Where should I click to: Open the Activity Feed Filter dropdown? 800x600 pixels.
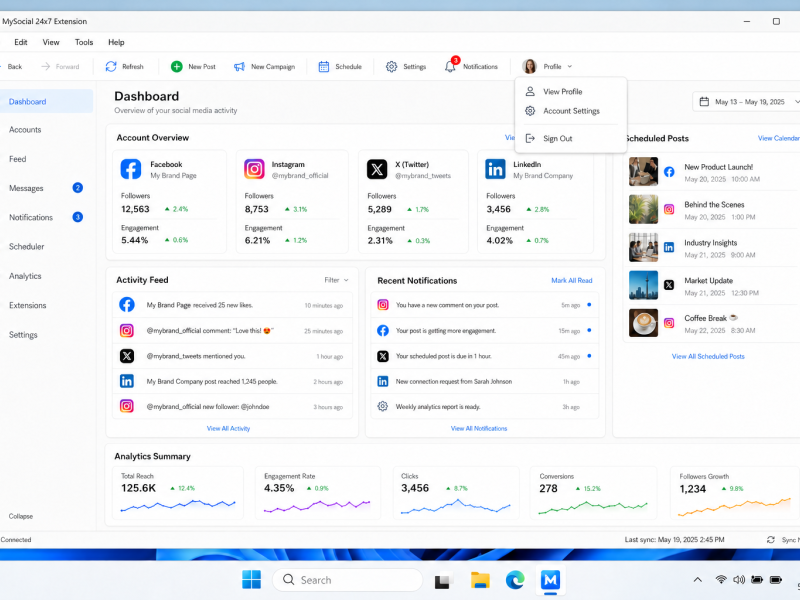click(336, 280)
